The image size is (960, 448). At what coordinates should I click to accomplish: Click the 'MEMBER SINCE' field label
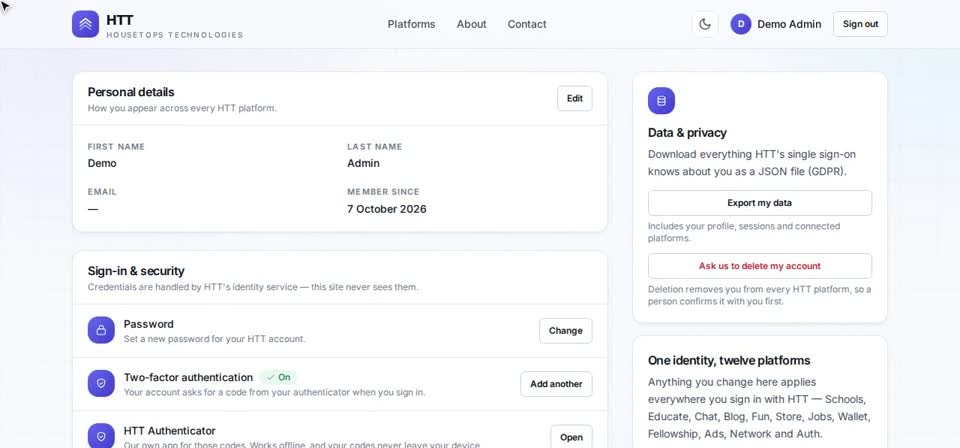(x=383, y=192)
